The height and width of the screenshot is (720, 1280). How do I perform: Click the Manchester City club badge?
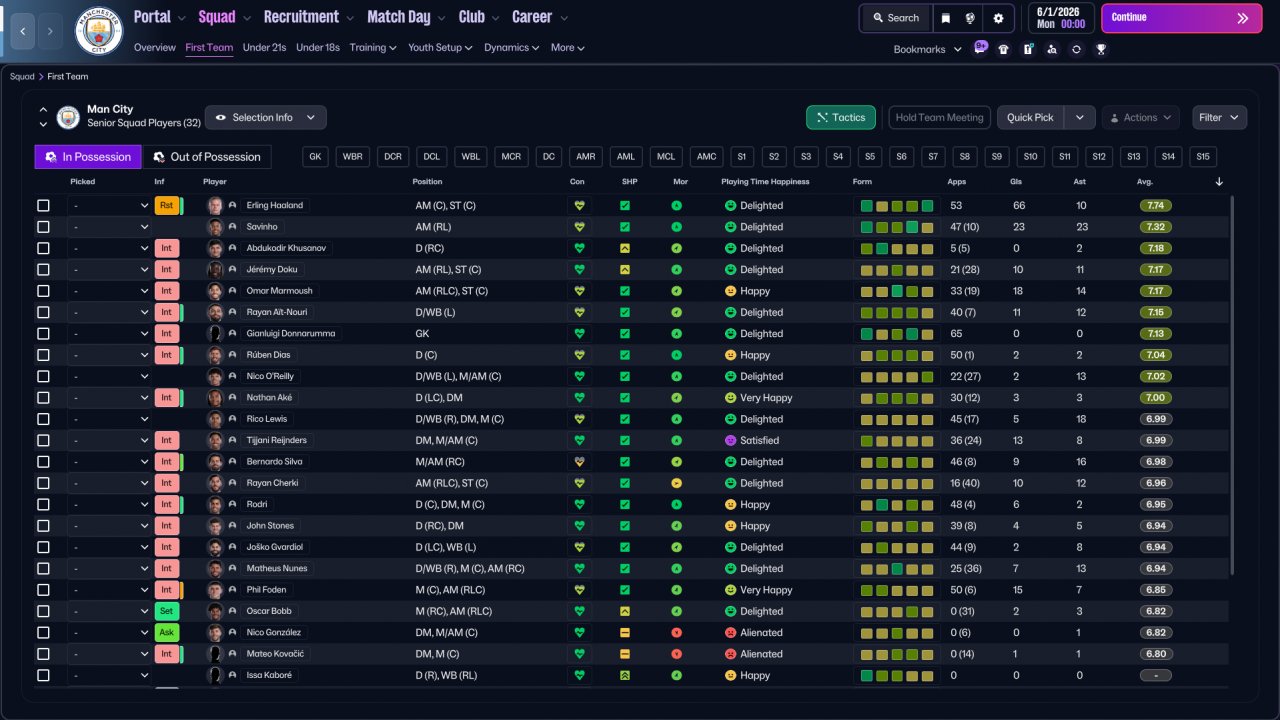(x=99, y=31)
